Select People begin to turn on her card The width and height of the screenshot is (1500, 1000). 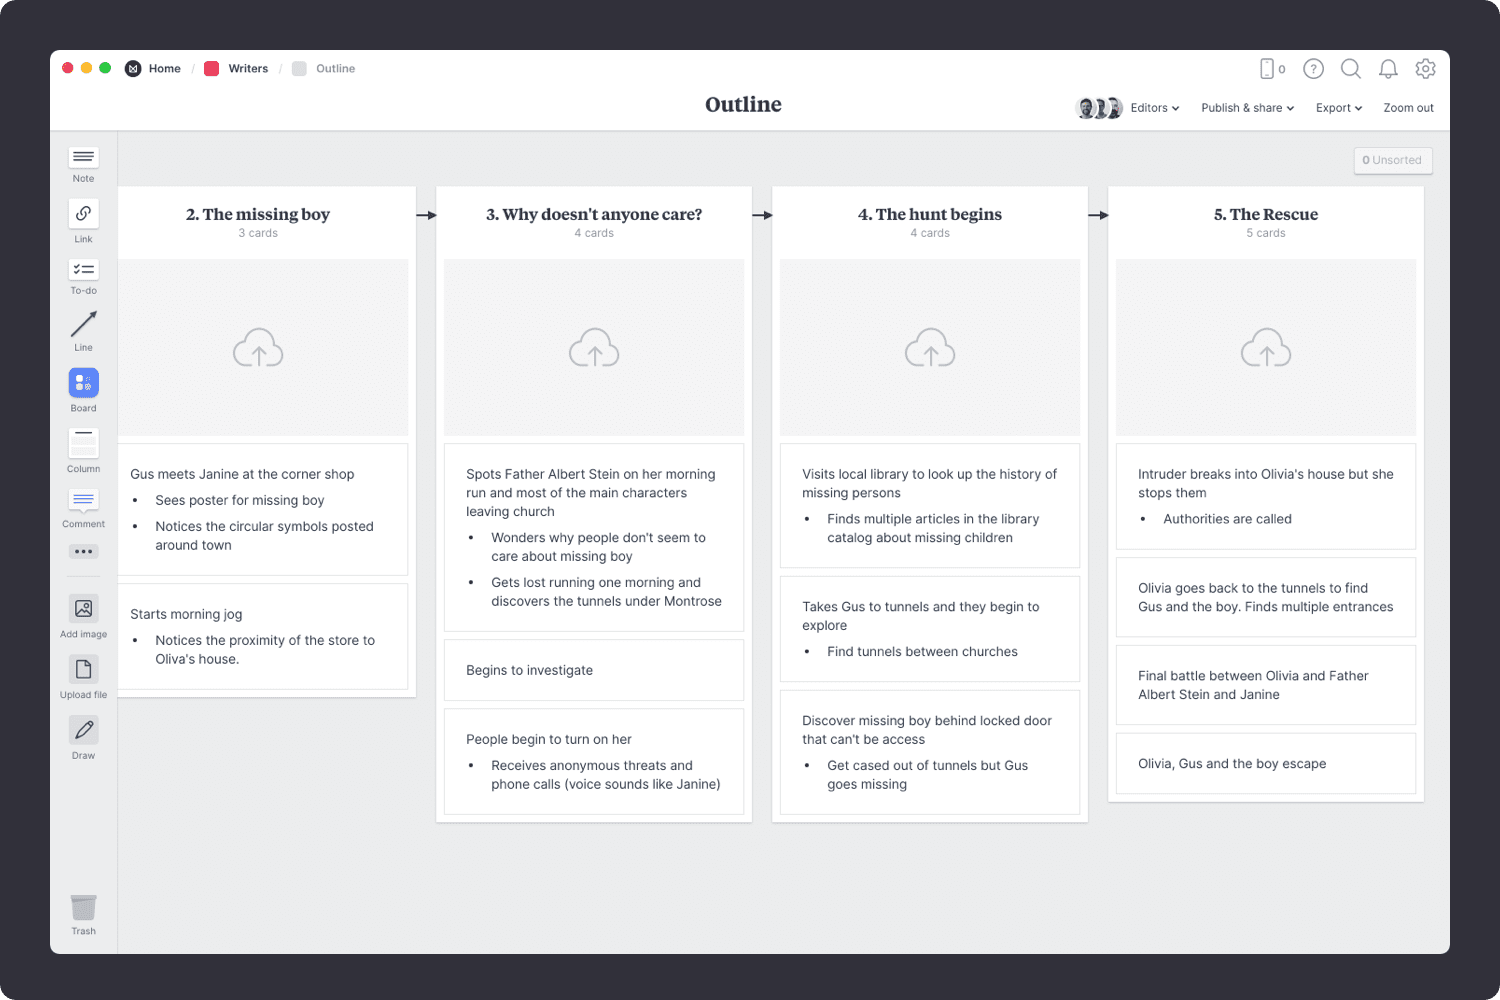(x=594, y=761)
